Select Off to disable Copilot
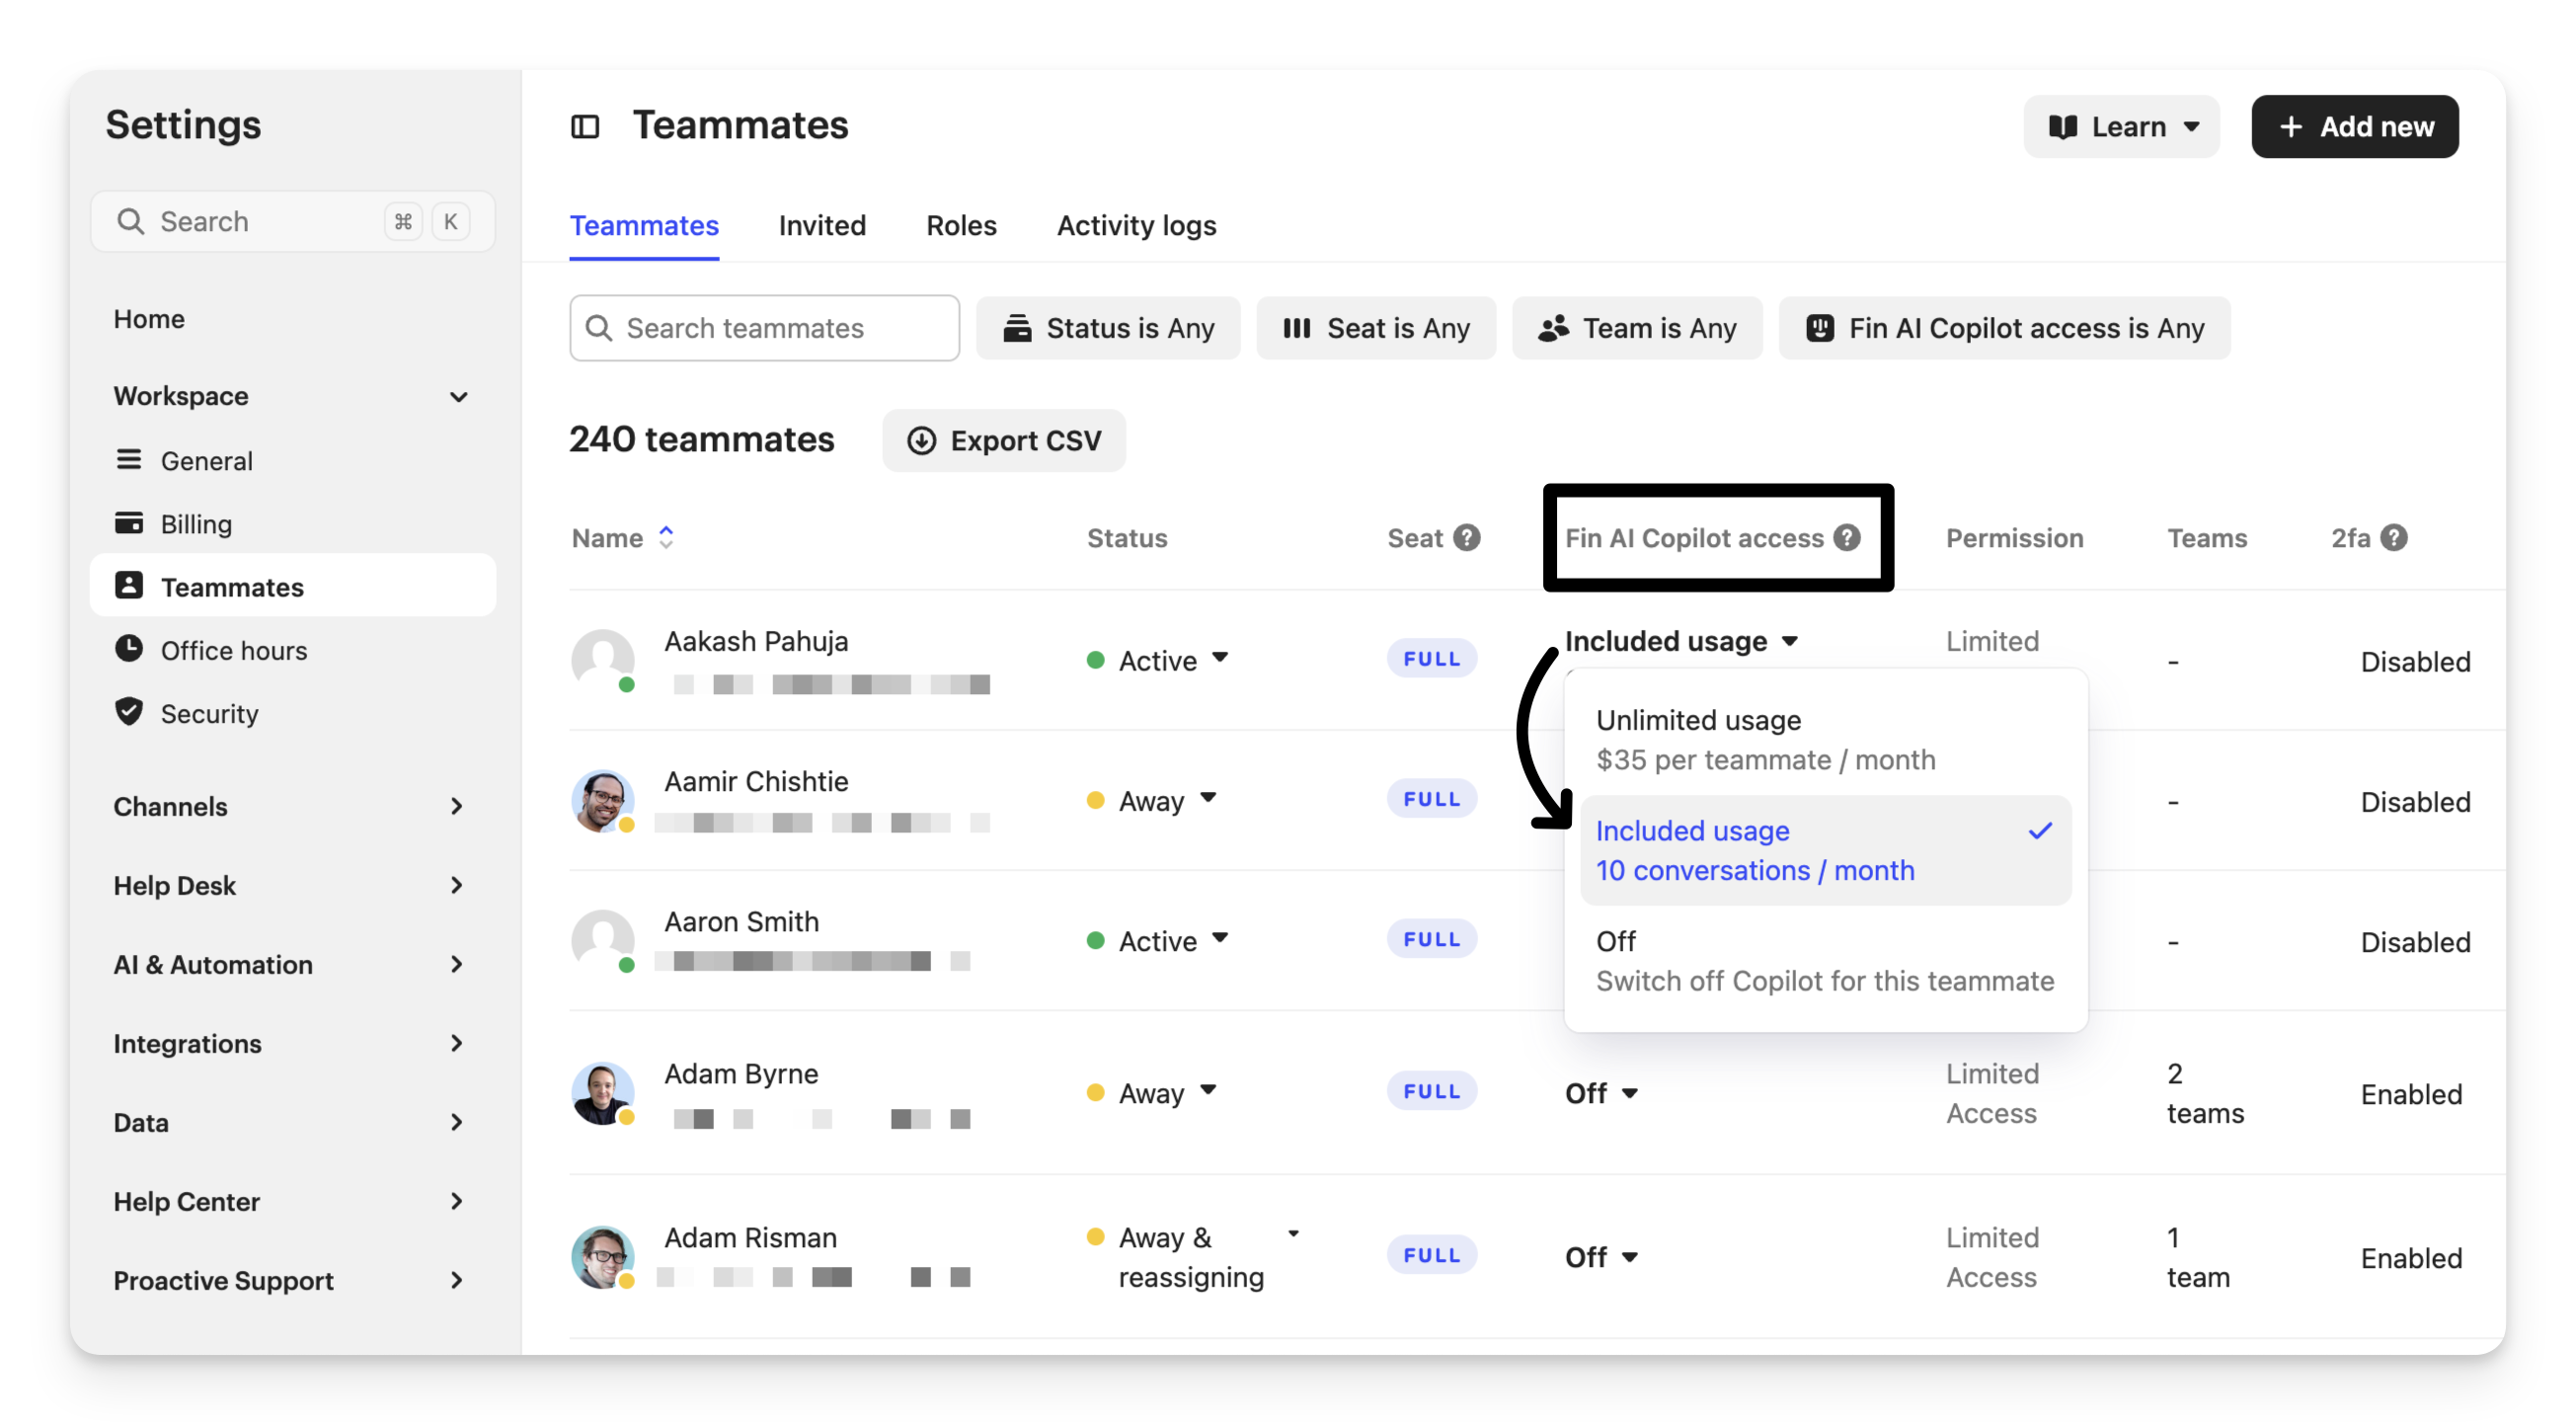 pos(1825,960)
